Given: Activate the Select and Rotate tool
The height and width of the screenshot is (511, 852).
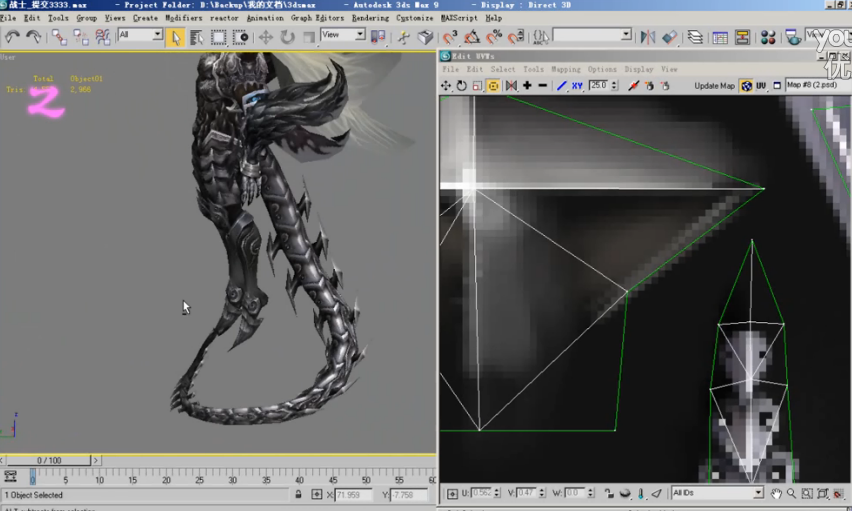Looking at the screenshot, I should [287, 37].
